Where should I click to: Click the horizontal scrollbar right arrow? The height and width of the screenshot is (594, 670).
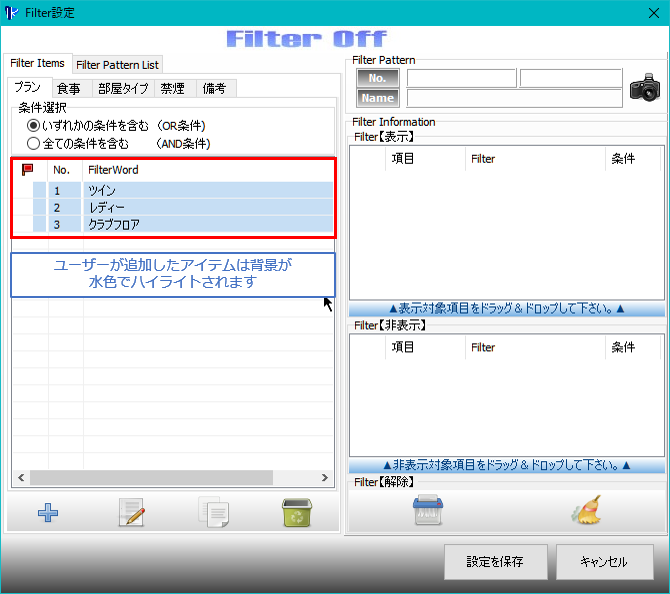pyautogui.click(x=324, y=478)
